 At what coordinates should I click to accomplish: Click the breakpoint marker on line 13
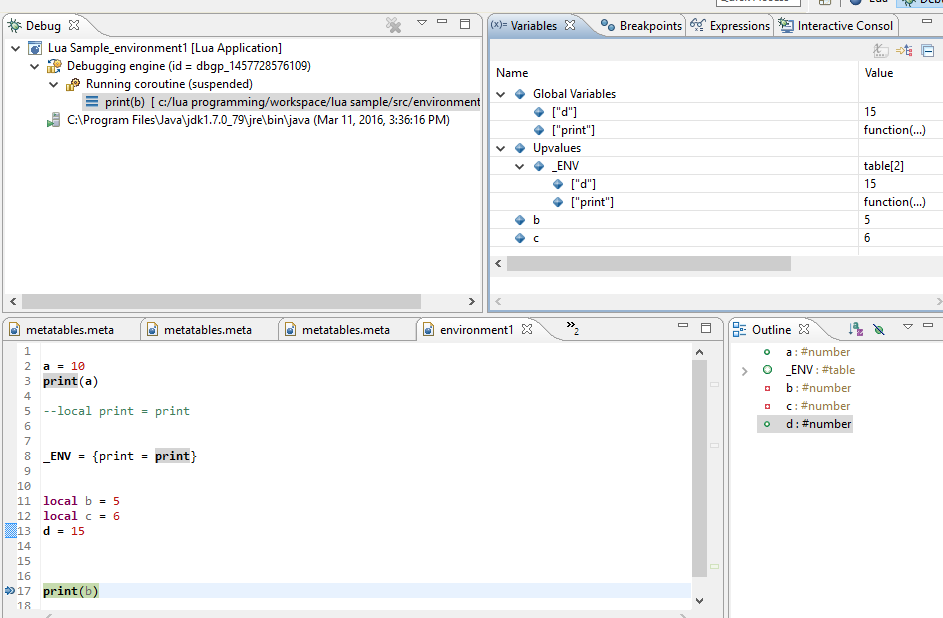11,531
